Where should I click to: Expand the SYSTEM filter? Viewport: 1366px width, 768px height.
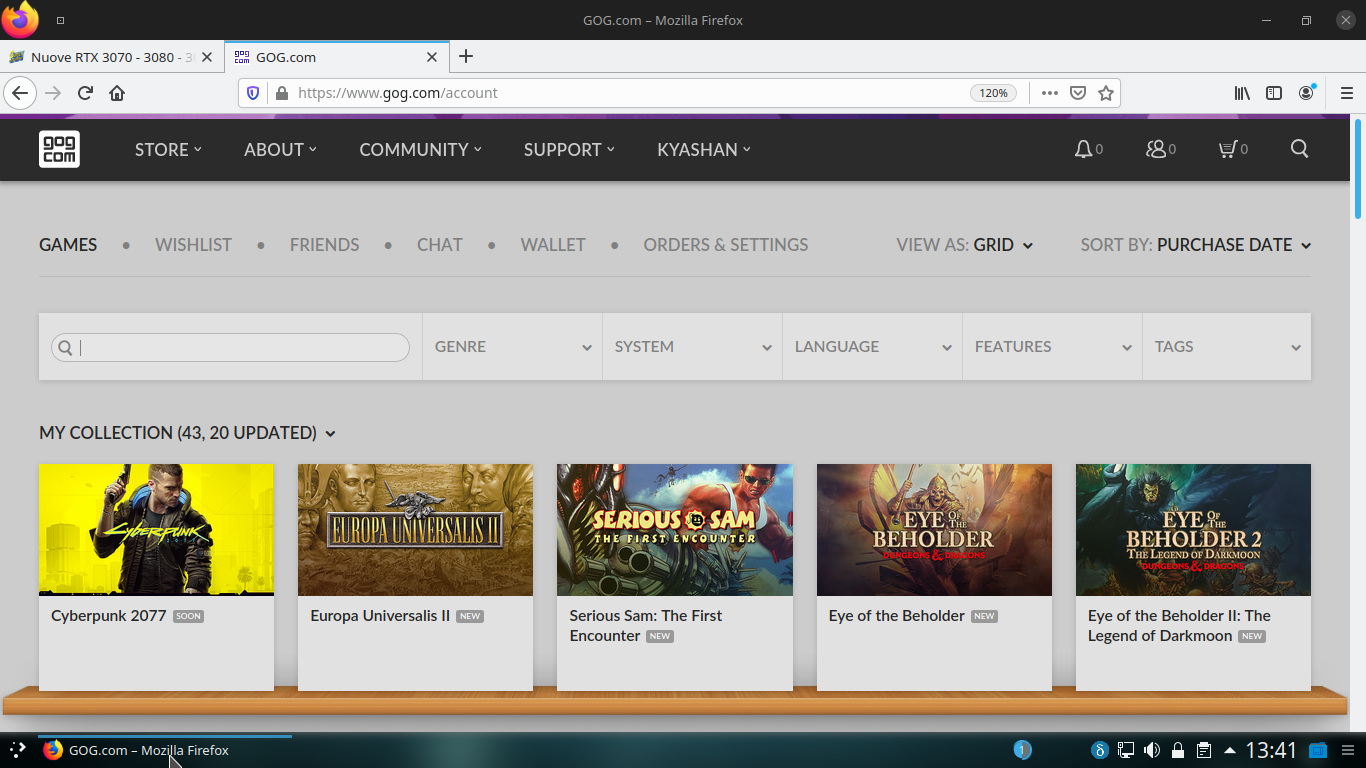[x=692, y=347]
